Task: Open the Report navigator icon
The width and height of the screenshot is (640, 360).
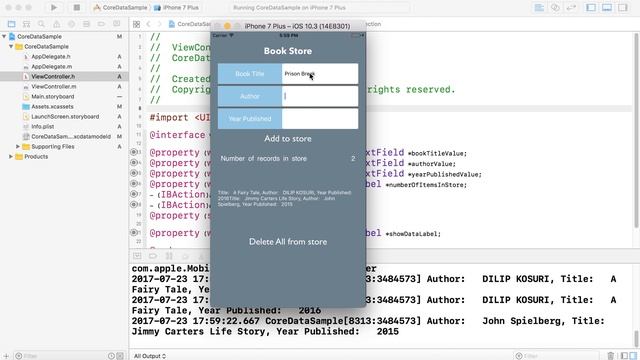Action: coord(116,24)
